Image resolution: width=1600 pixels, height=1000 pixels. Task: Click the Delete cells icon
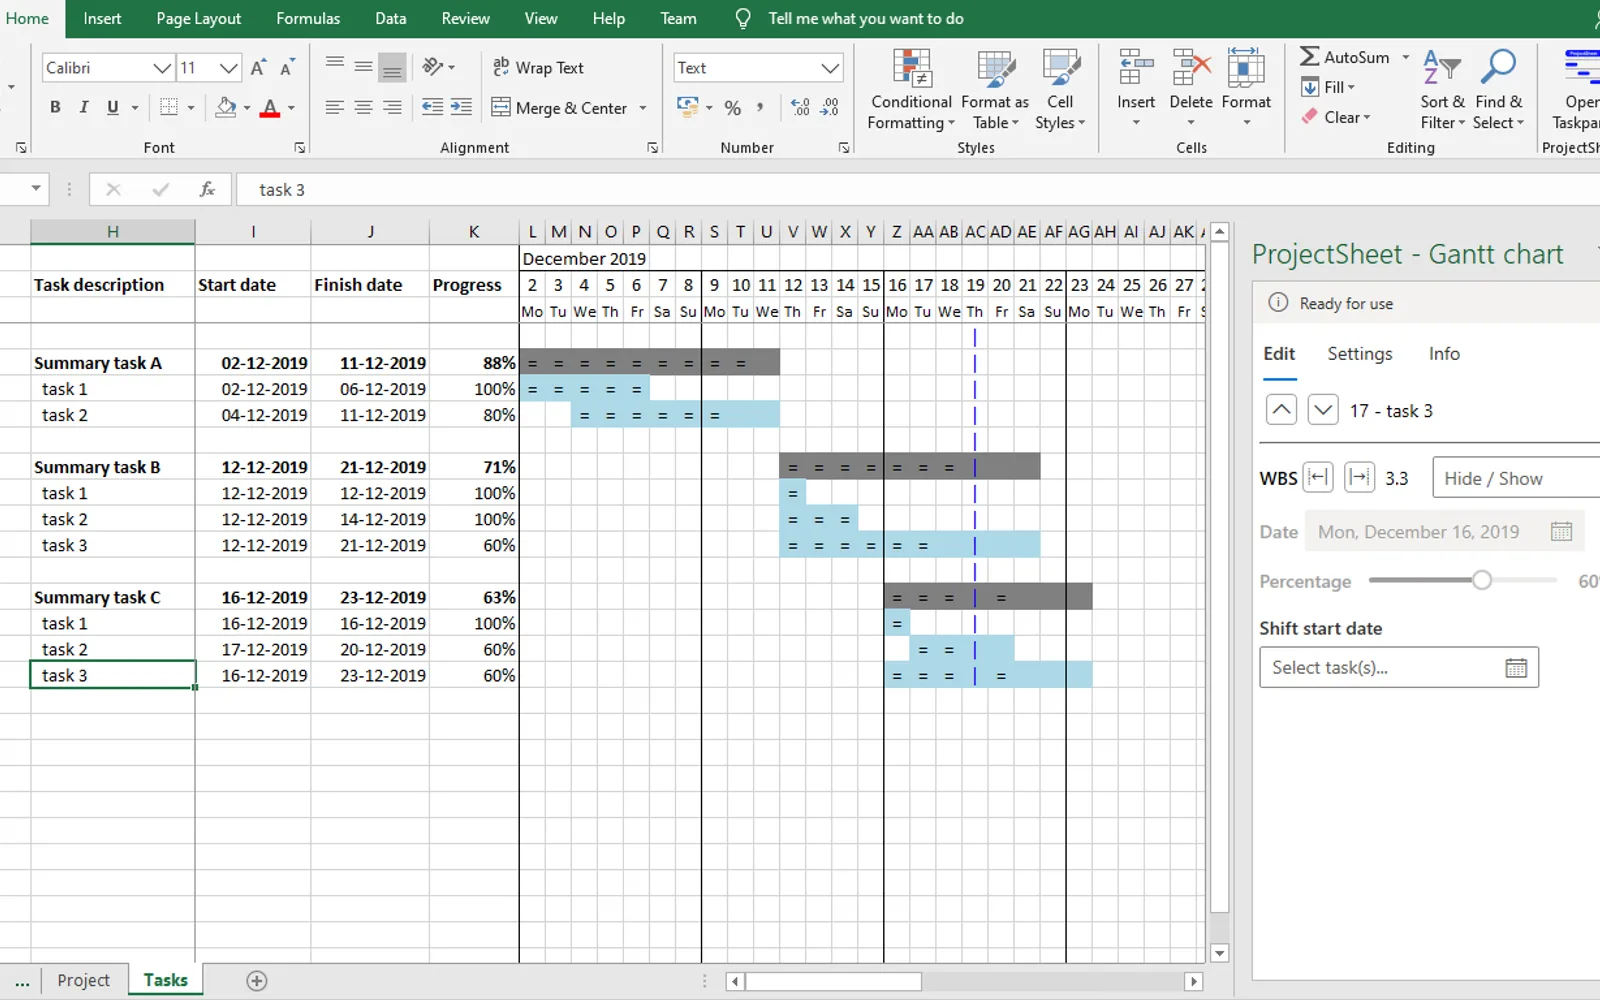[1190, 68]
